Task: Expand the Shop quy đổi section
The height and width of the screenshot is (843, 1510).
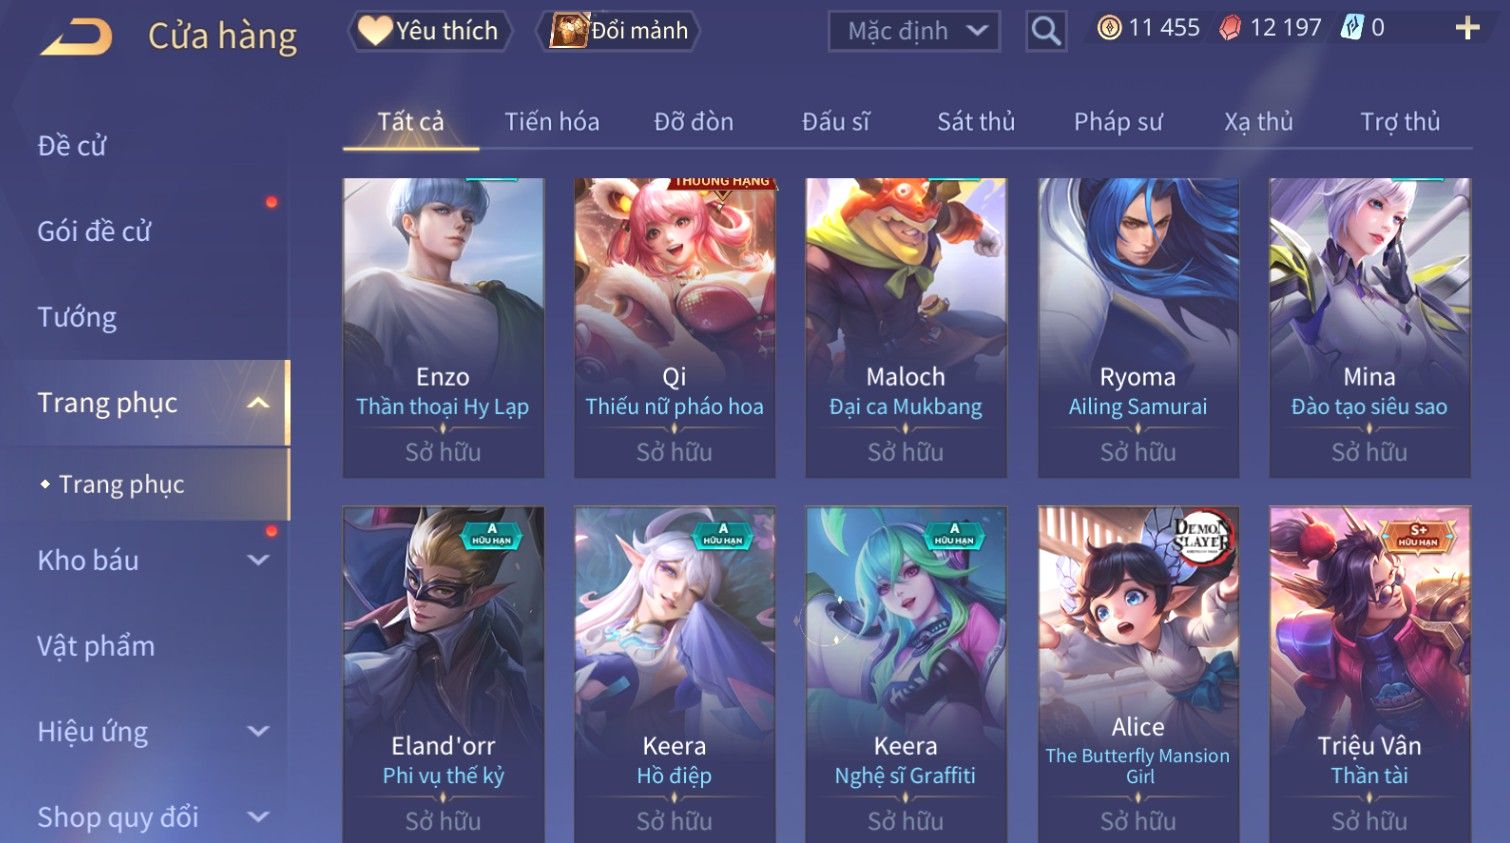Action: 258,817
